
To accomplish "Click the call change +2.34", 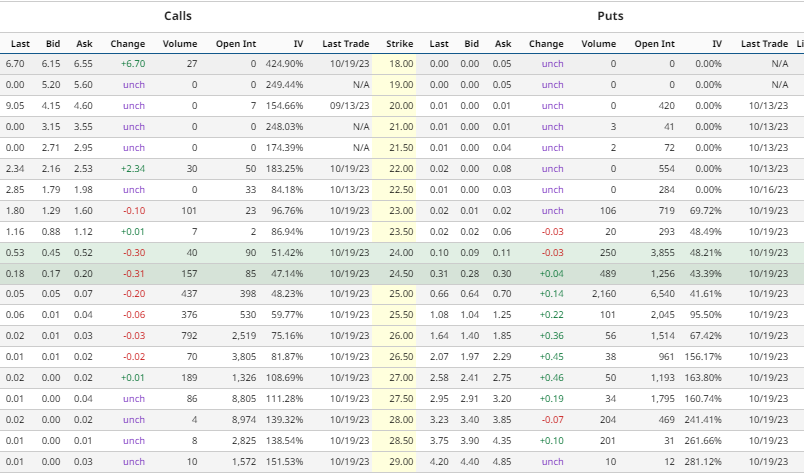I will click(x=133, y=169).
